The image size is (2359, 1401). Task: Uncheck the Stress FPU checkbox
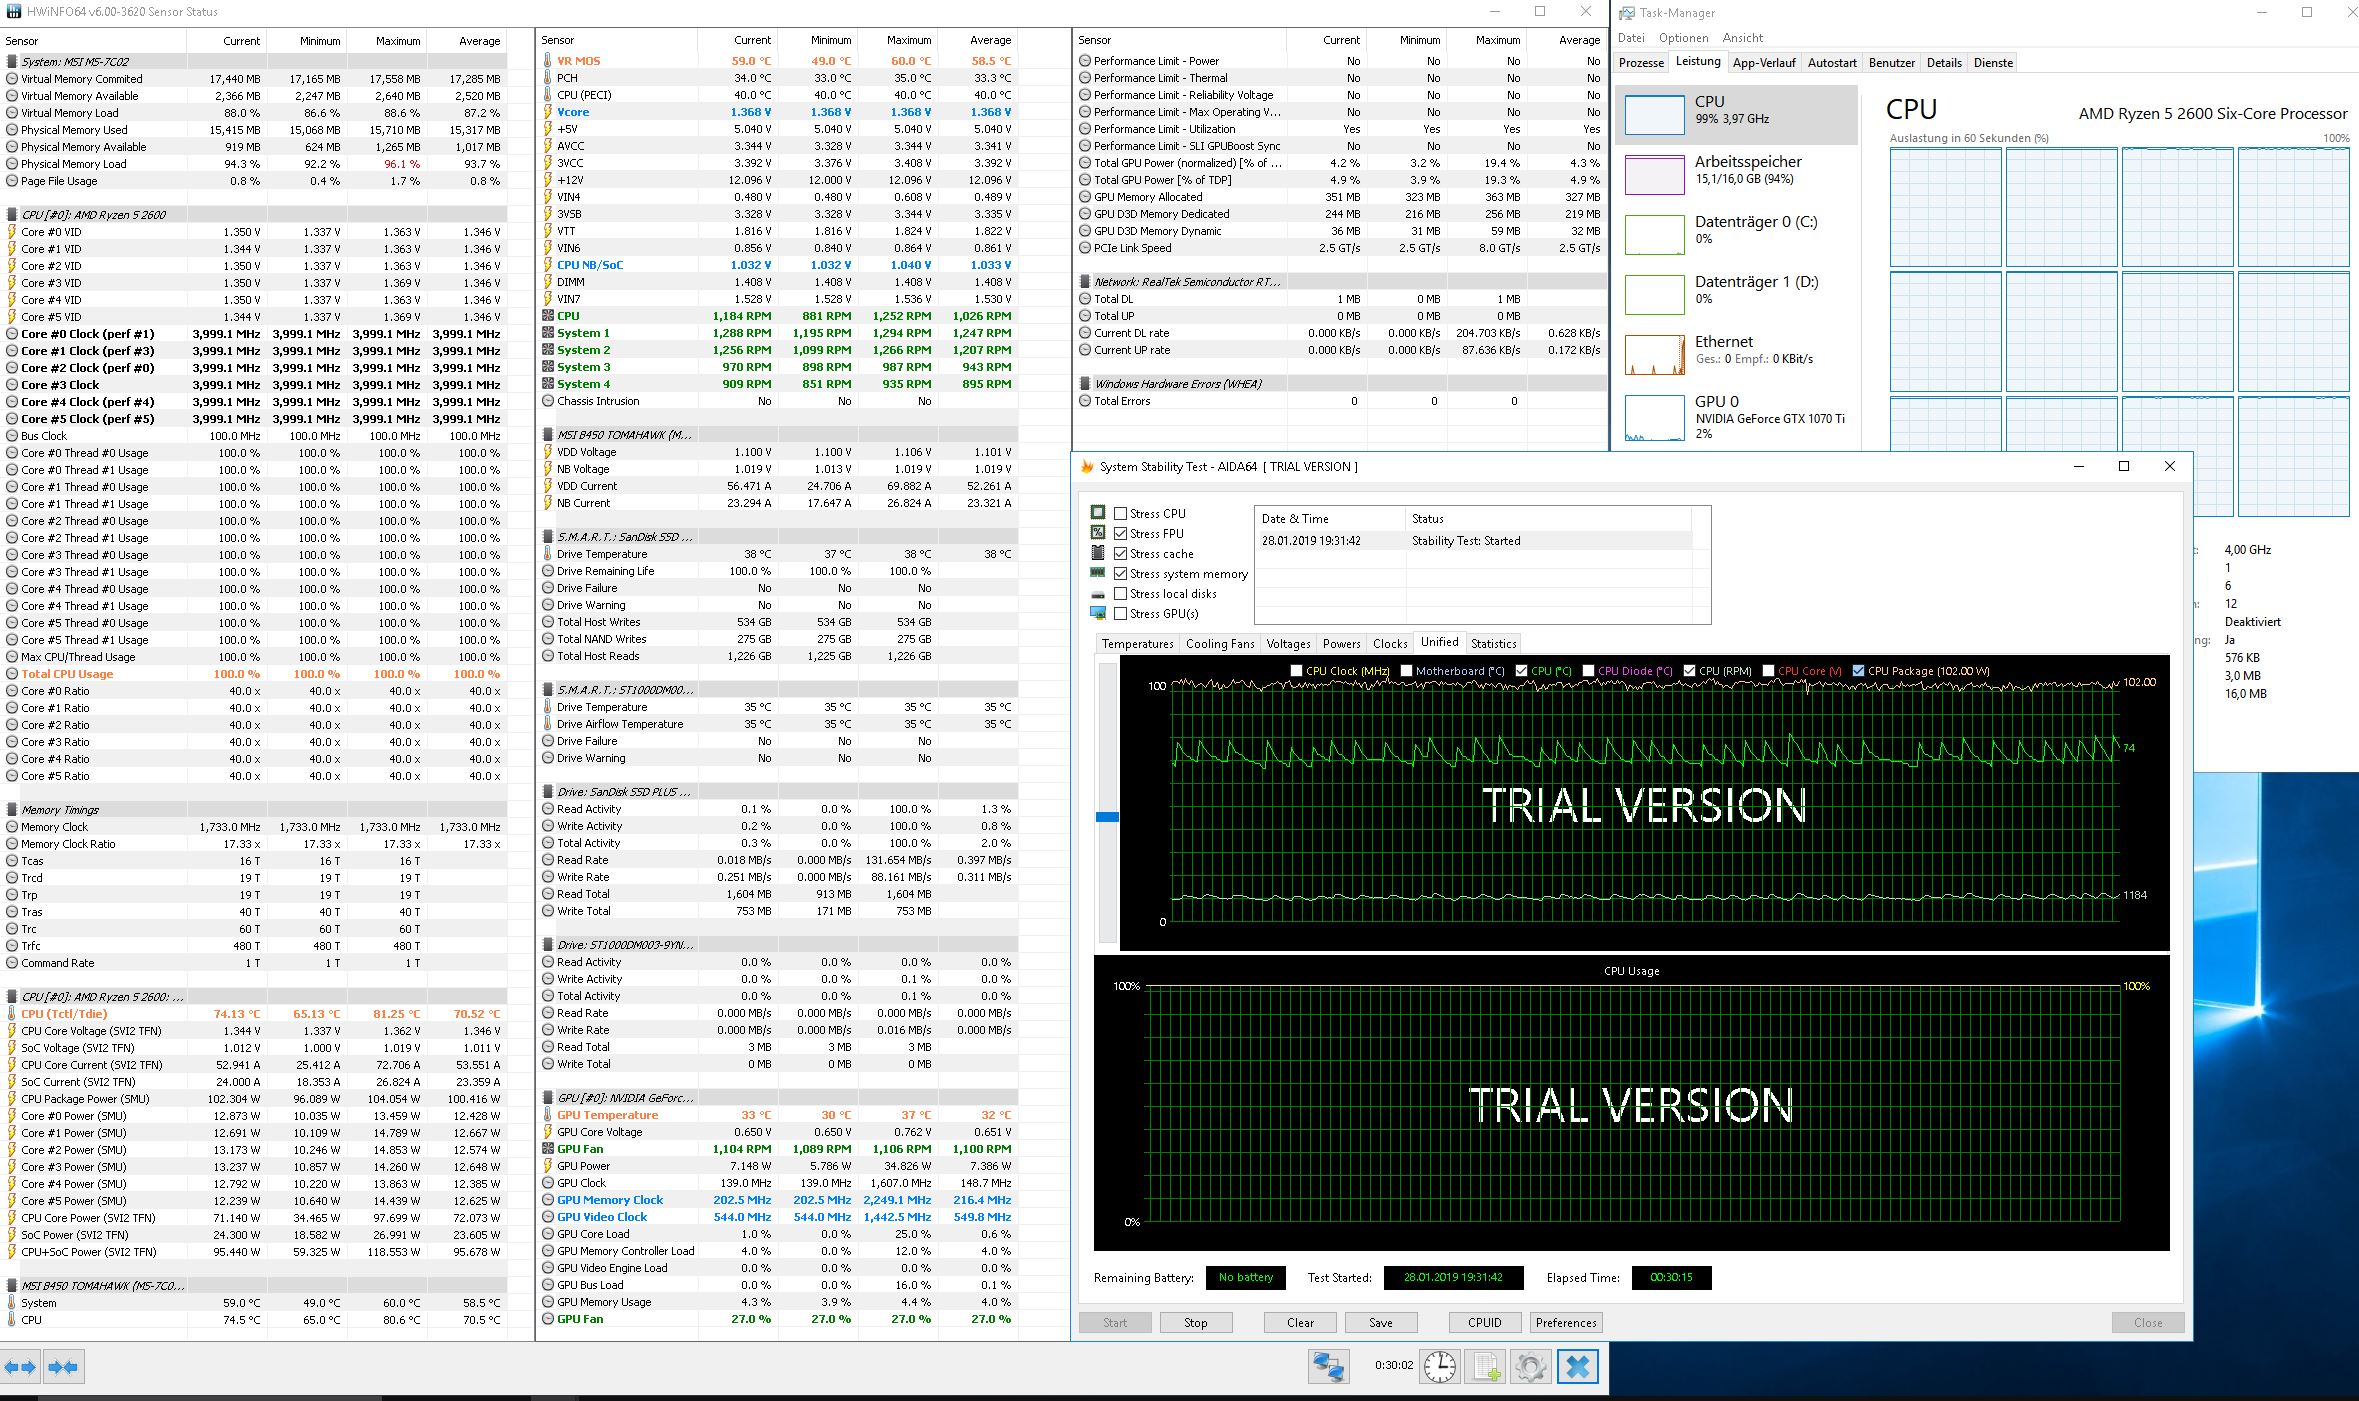coord(1121,533)
